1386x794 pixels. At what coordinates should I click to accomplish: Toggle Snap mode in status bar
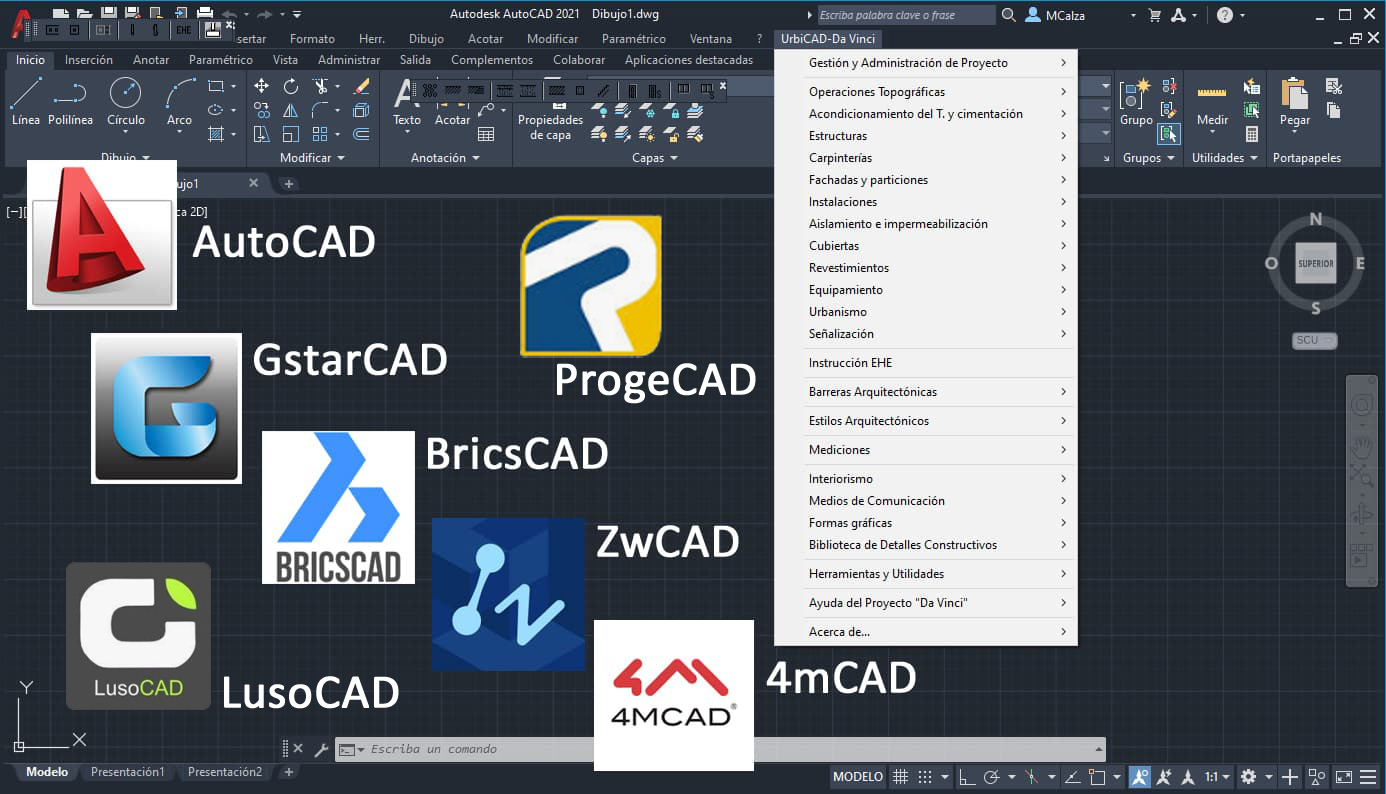point(925,777)
